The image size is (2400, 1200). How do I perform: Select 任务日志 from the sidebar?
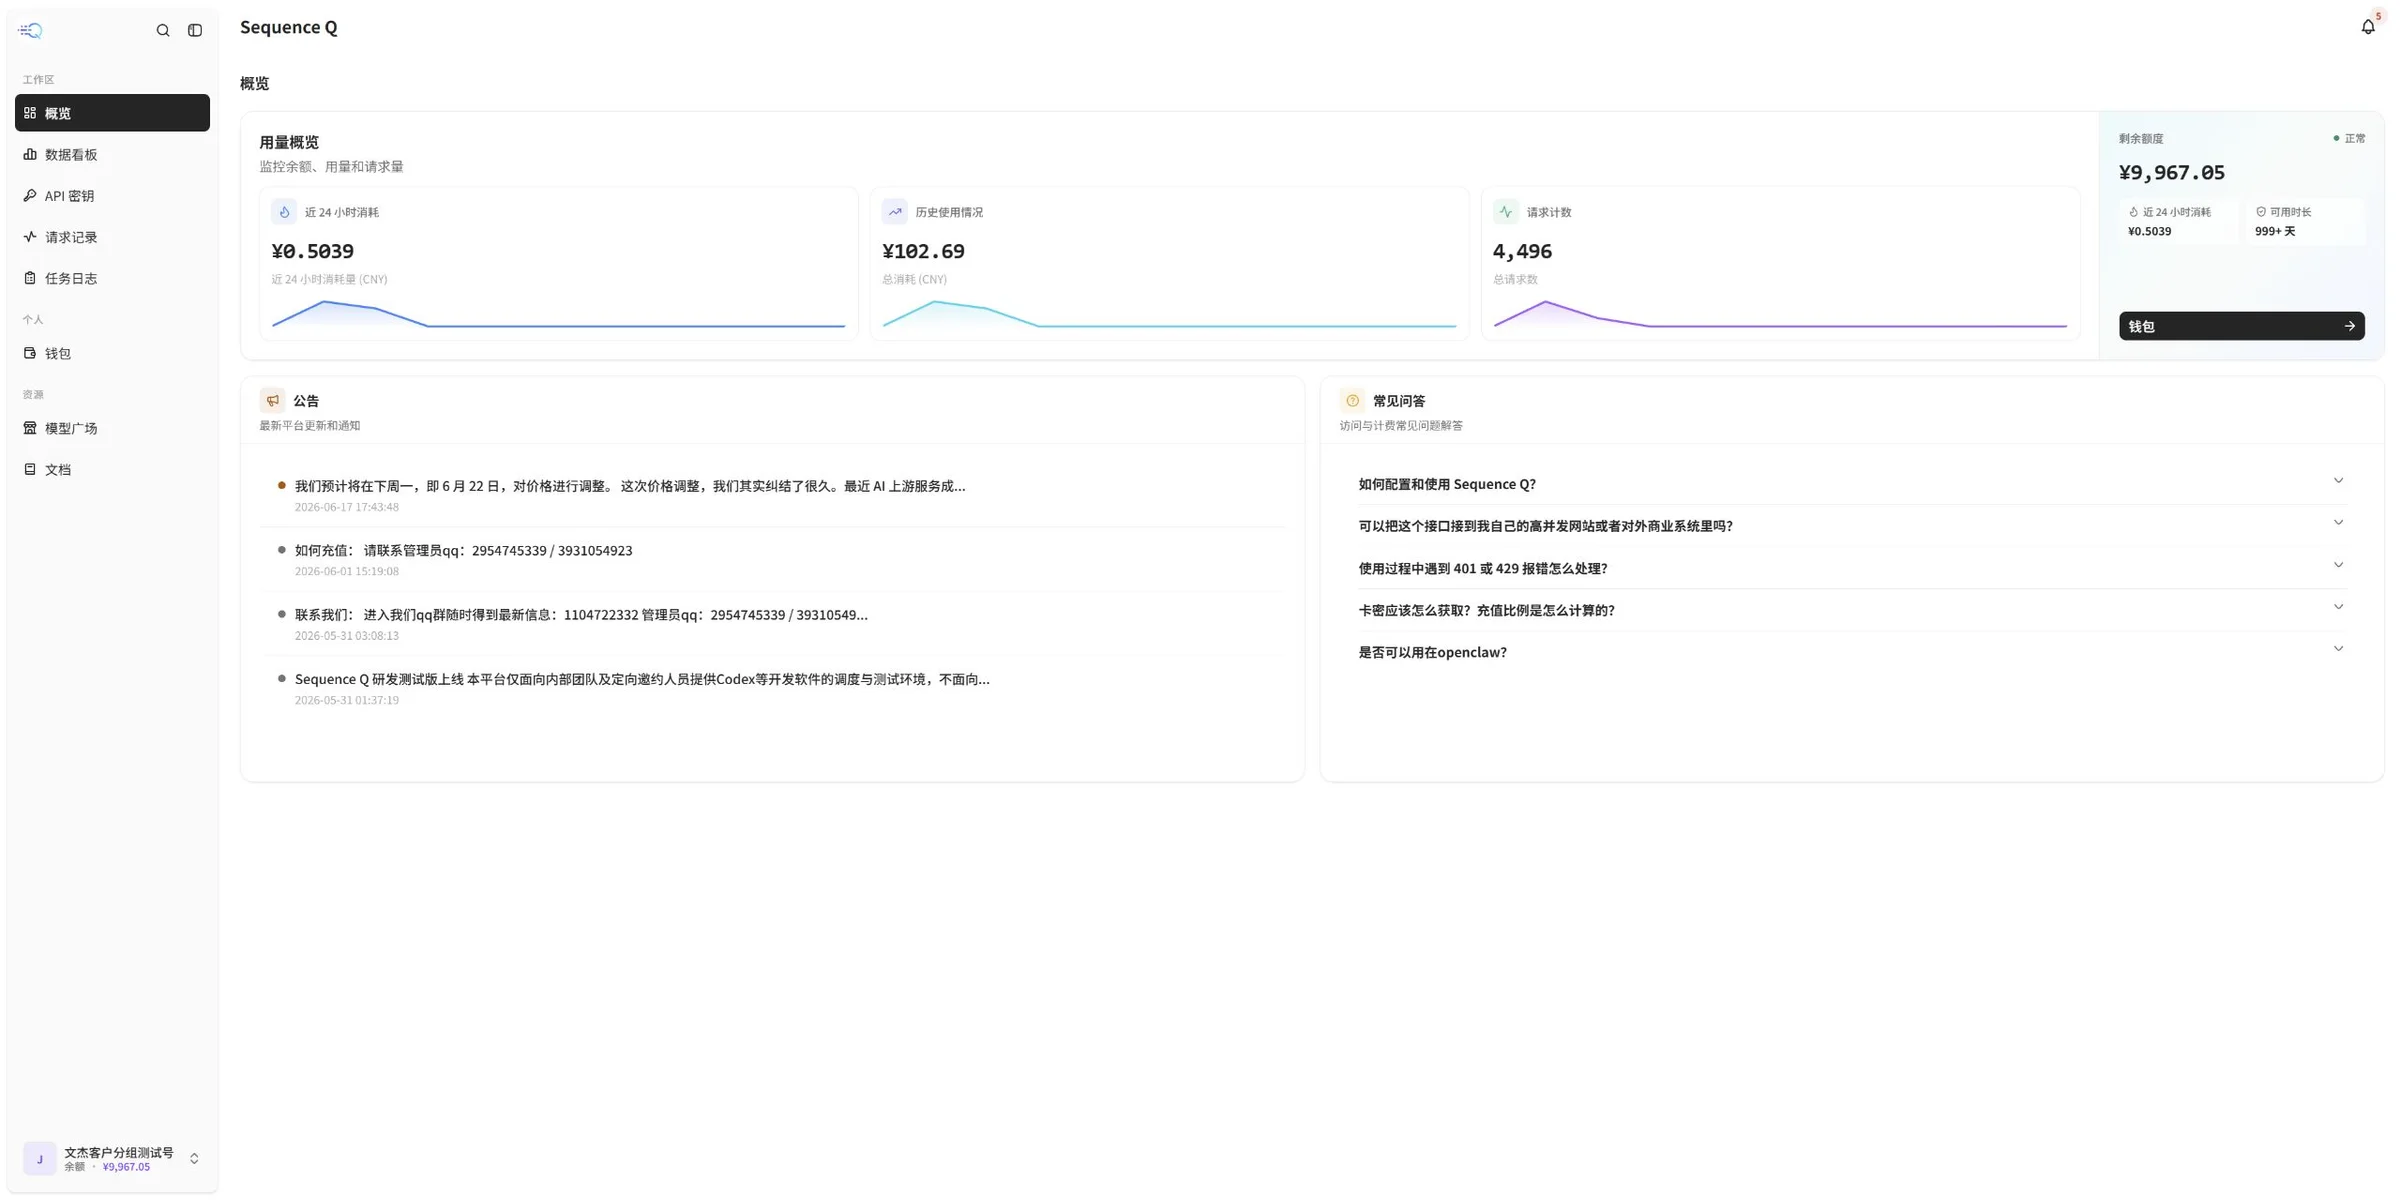pos(112,278)
